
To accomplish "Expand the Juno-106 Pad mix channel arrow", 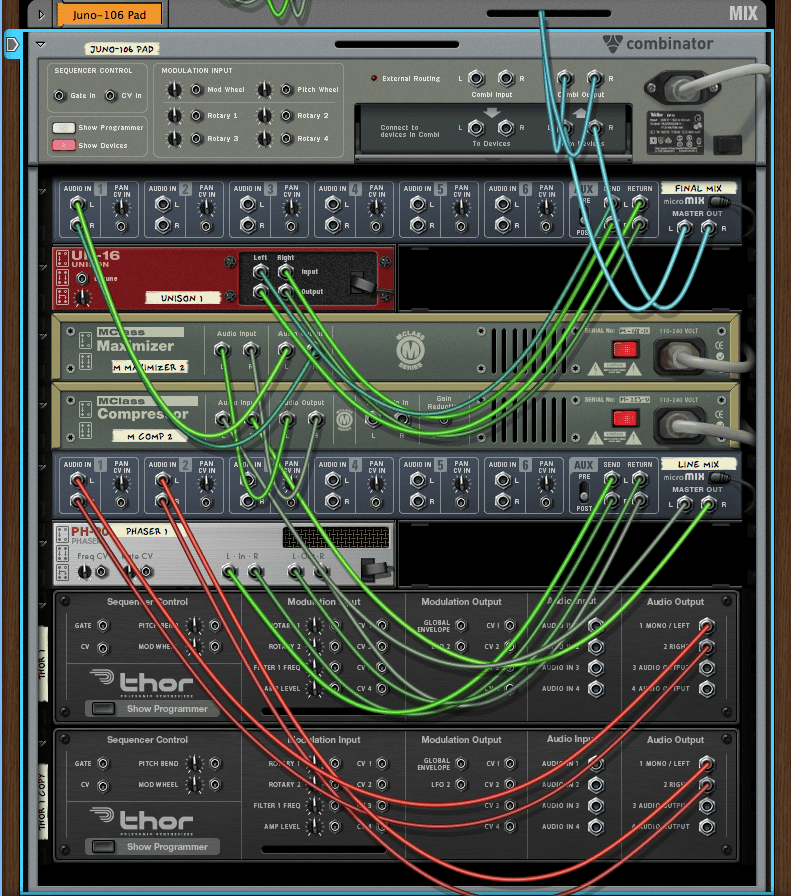I will (x=41, y=14).
